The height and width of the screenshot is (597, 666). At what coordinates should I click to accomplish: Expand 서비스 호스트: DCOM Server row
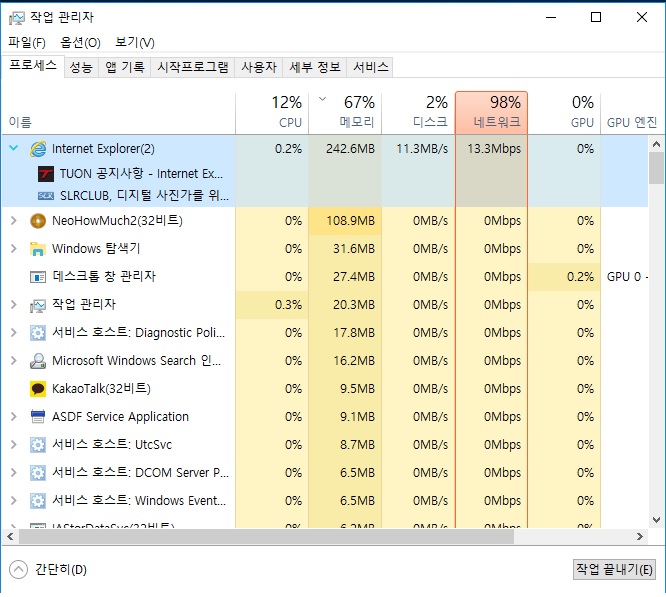(x=14, y=473)
